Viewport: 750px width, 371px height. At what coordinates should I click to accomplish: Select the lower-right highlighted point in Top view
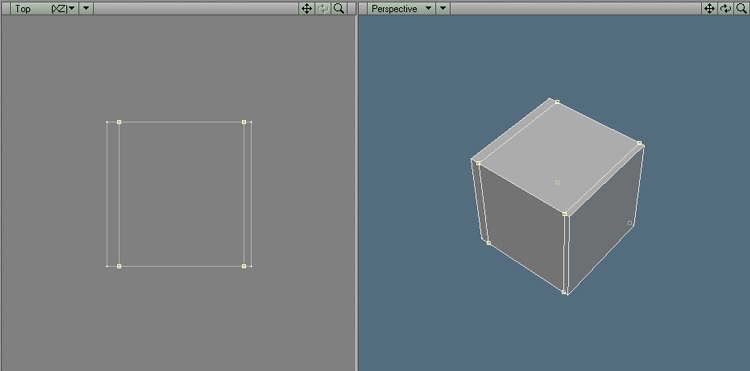click(x=244, y=266)
